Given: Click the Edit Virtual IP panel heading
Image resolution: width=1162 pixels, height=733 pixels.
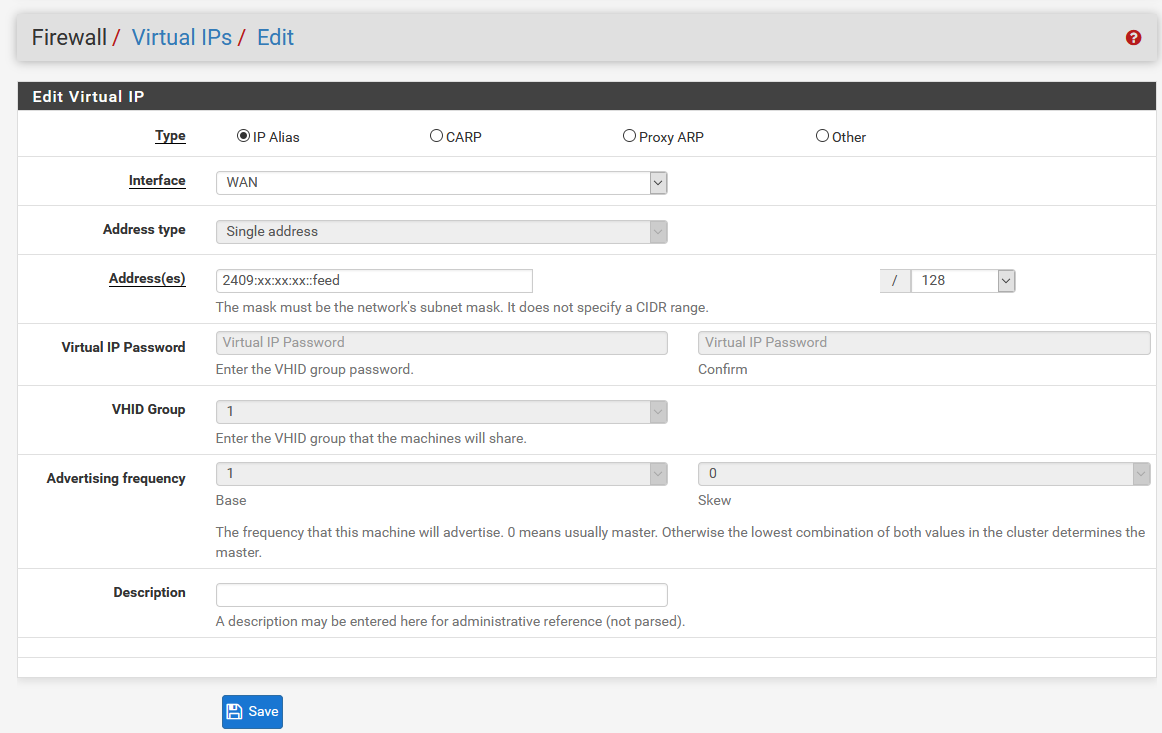Looking at the screenshot, I should click(x=88, y=97).
